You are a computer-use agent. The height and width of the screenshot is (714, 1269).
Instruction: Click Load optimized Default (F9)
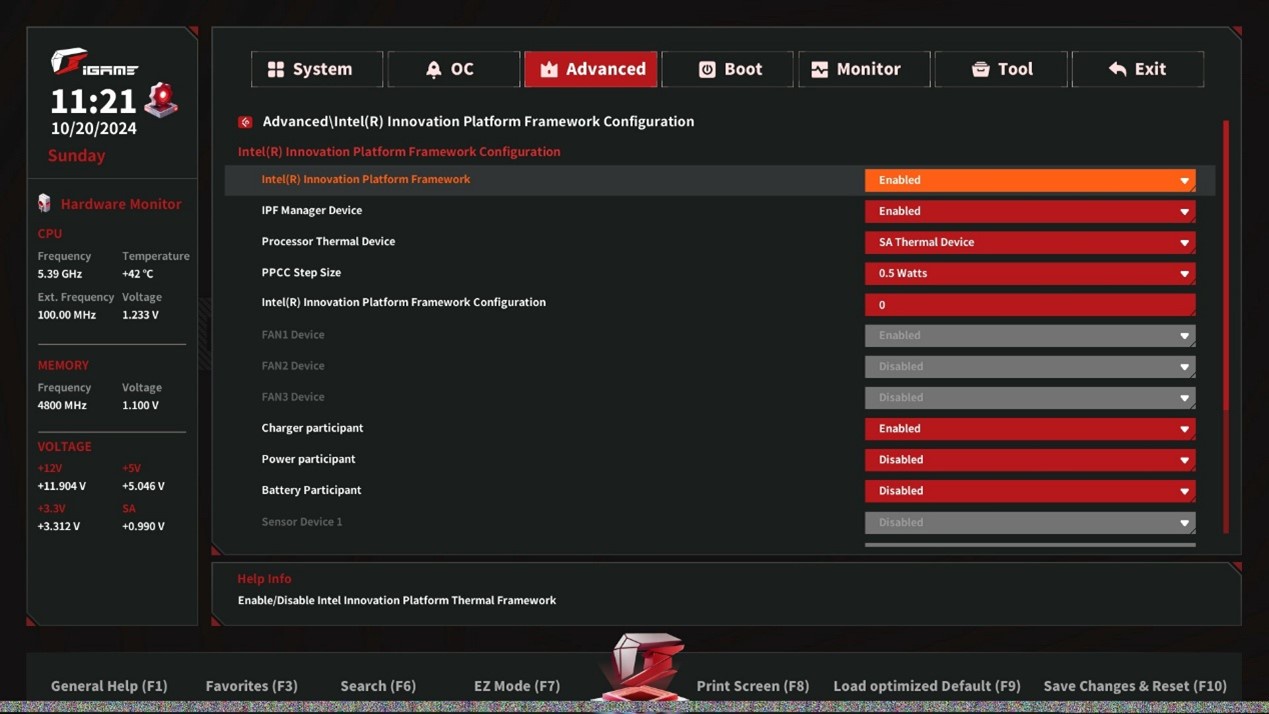(926, 686)
